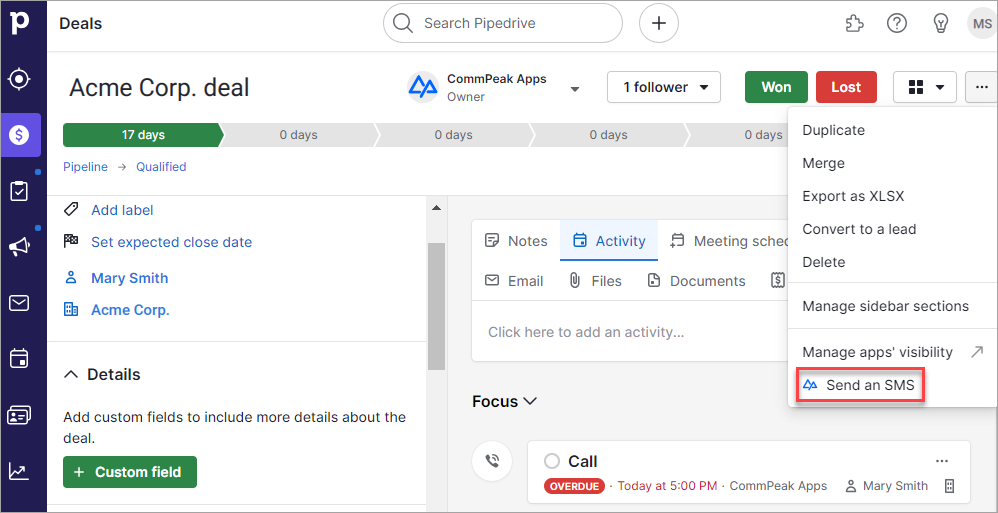Click the Acme Corp. deal title
This screenshot has width=998, height=513.
[x=159, y=88]
